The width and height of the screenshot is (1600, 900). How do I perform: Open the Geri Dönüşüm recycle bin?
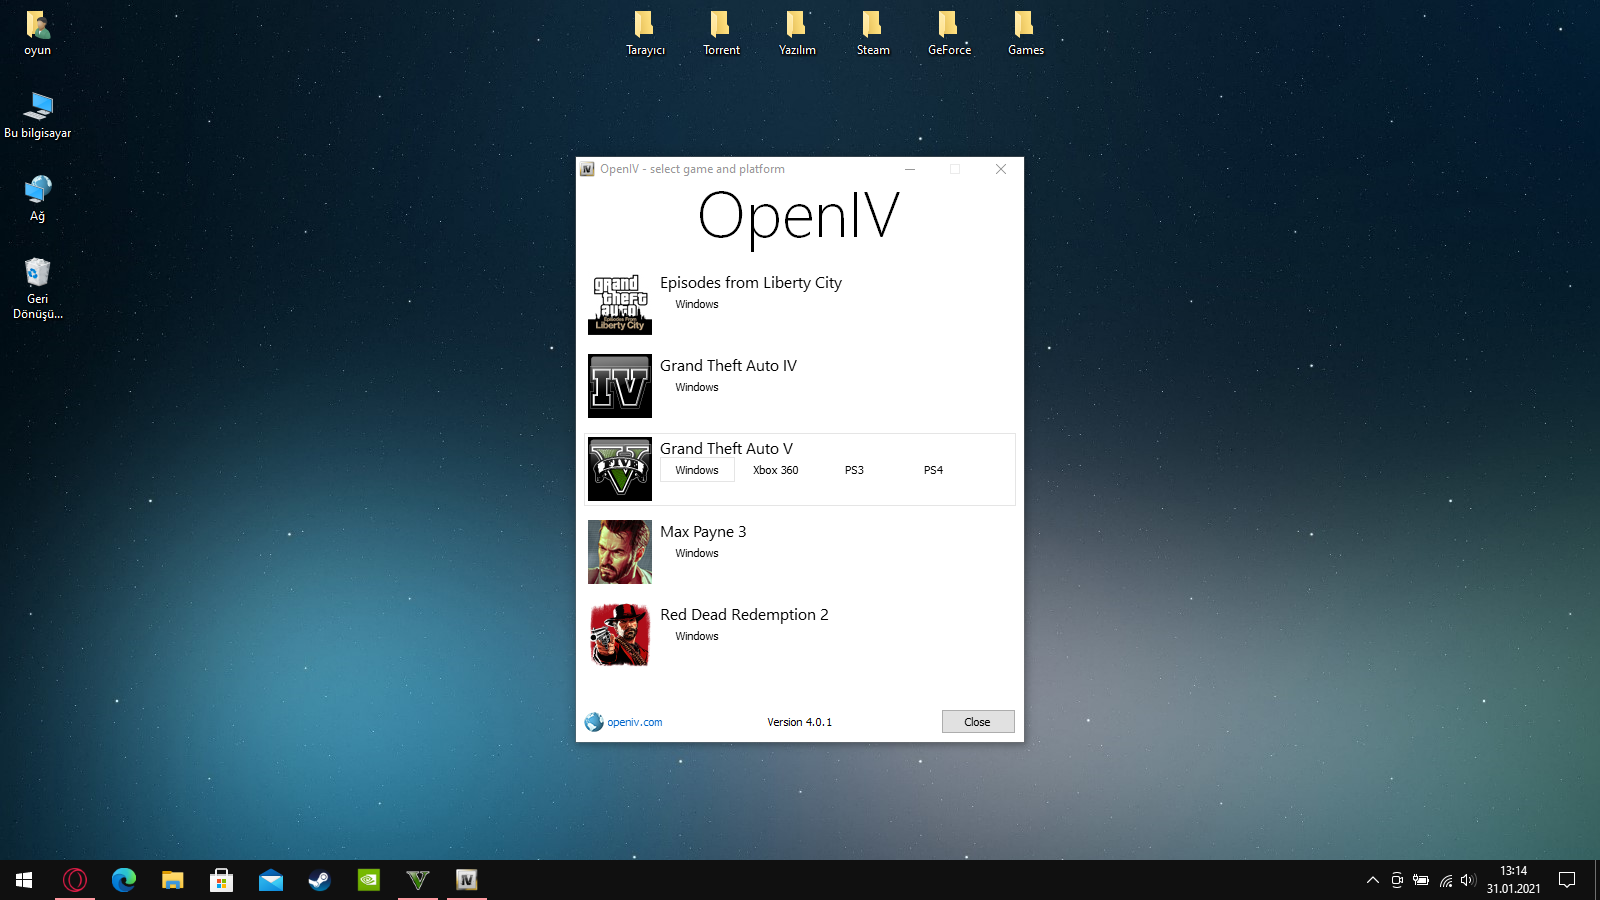(38, 288)
